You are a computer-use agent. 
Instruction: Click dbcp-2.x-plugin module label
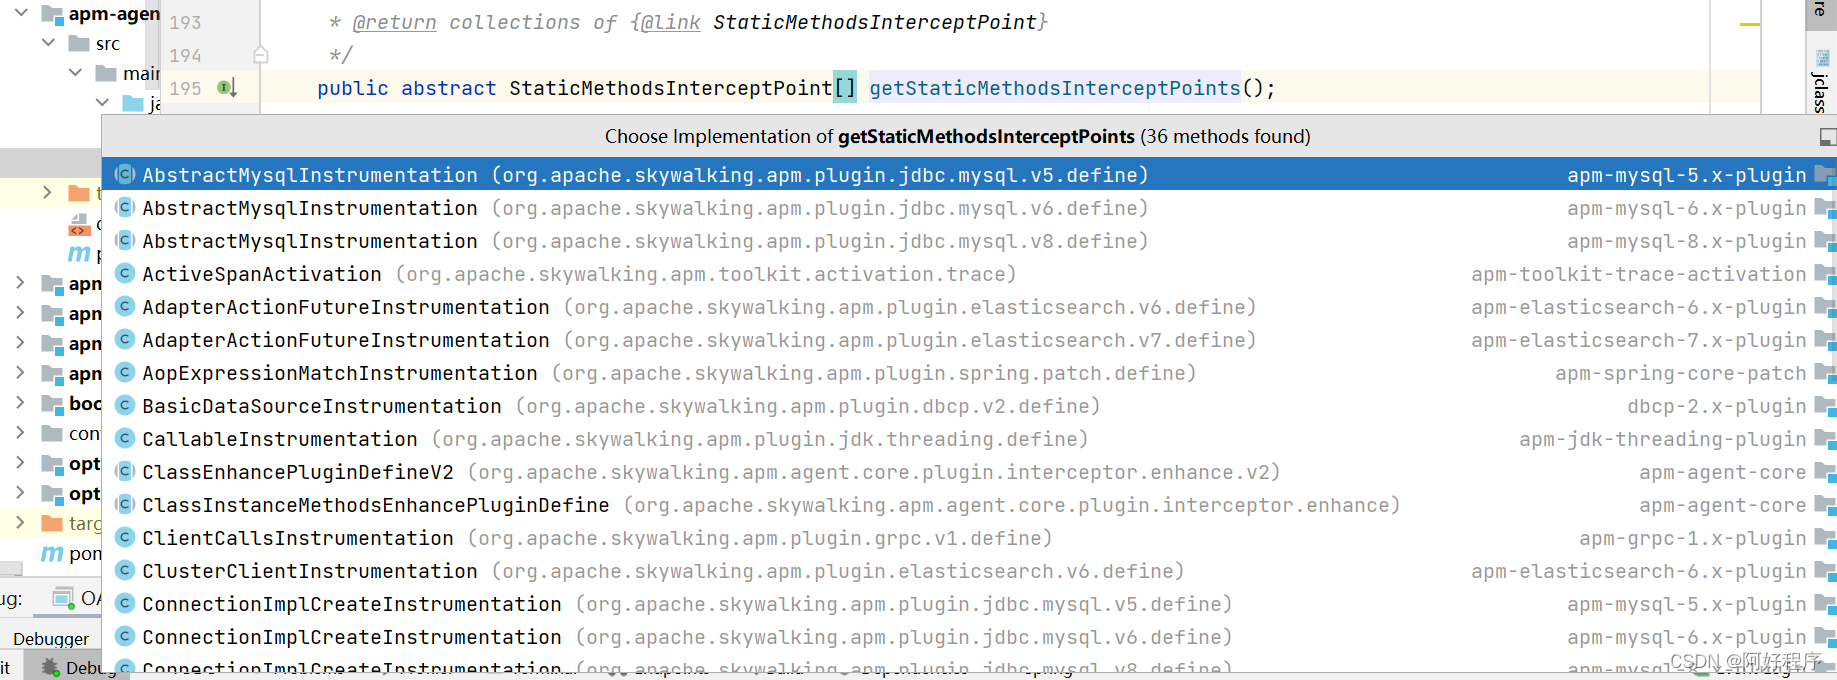pos(1716,406)
